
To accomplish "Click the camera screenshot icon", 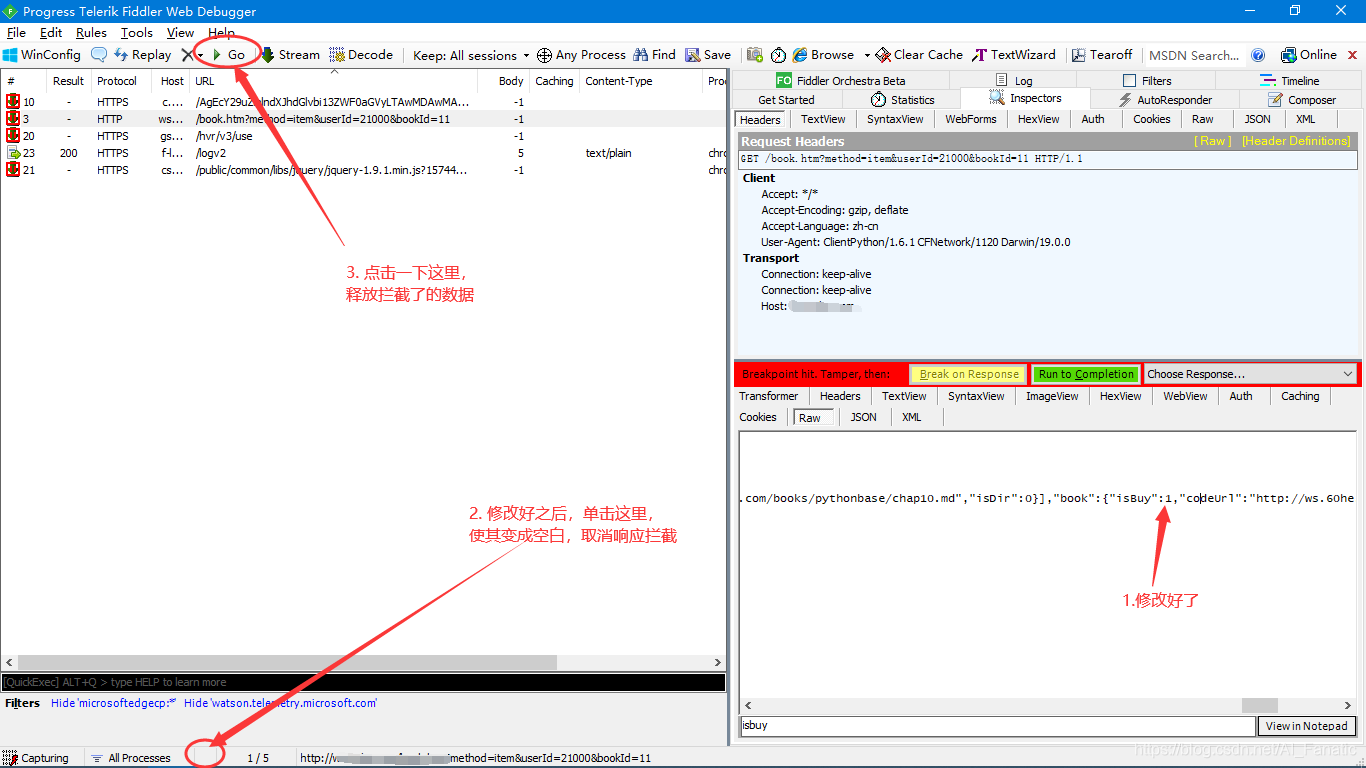I will pos(754,55).
